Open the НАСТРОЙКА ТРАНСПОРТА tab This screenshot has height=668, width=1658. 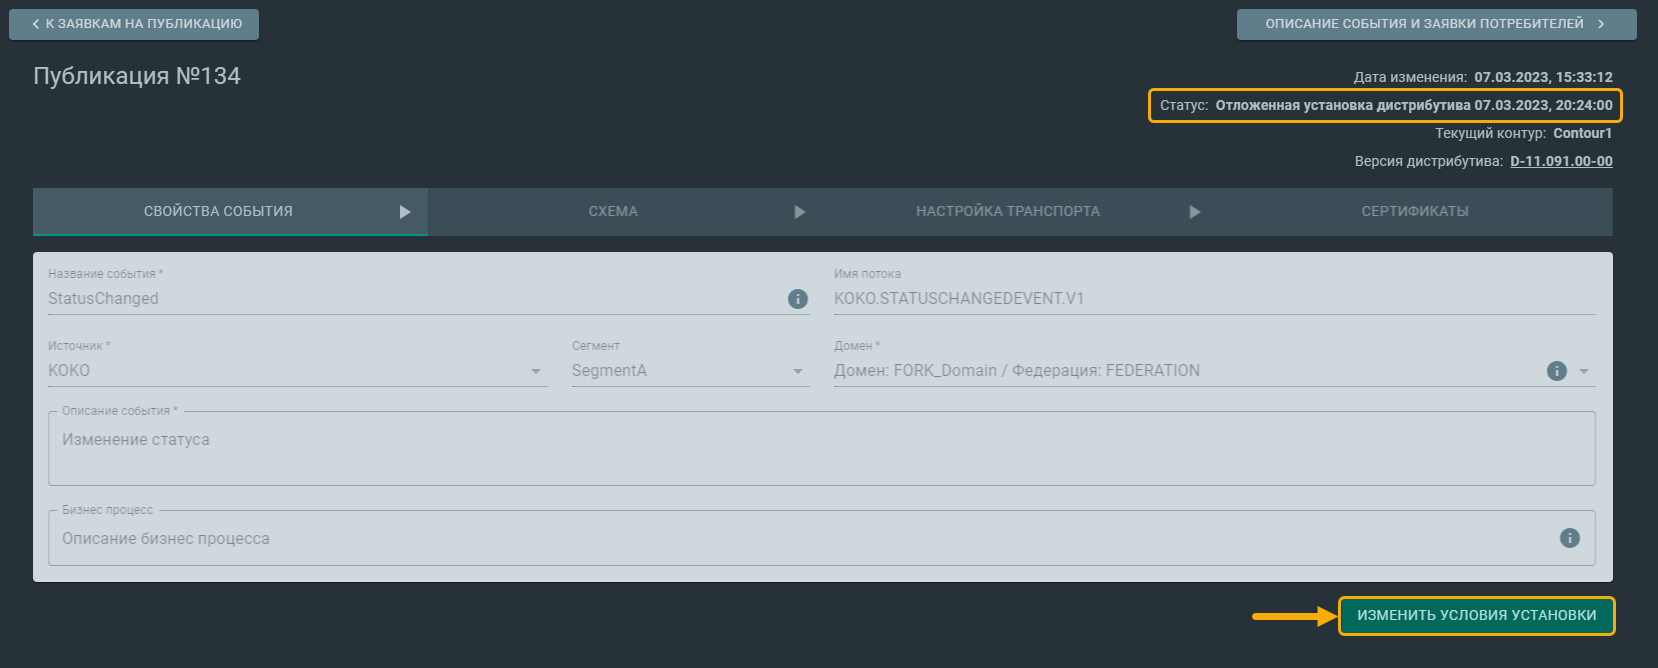click(1007, 212)
